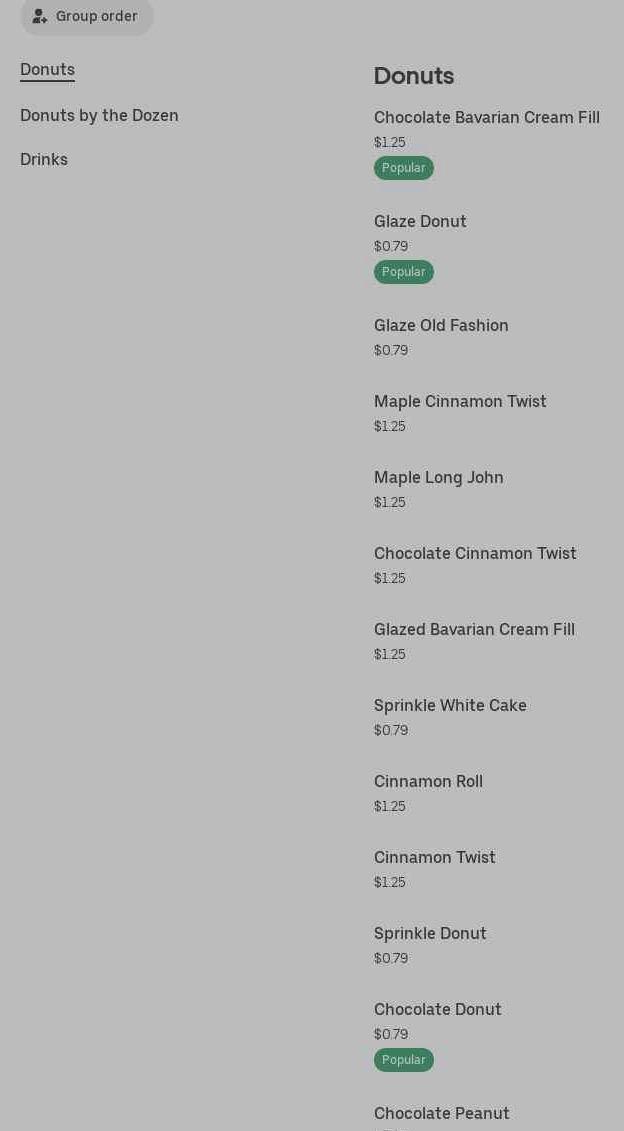Choose the Cinnamon Roll item

(428, 781)
